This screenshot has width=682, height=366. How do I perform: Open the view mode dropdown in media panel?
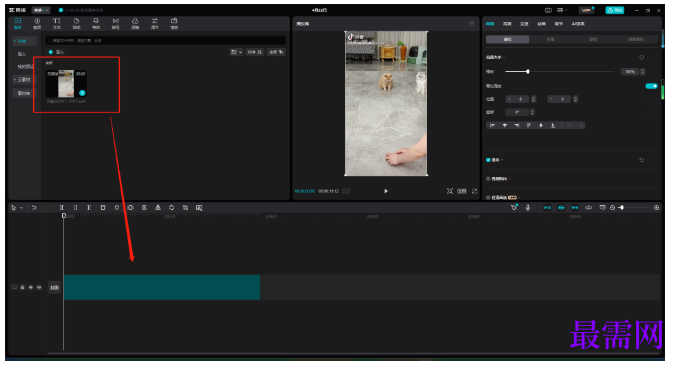tap(236, 52)
